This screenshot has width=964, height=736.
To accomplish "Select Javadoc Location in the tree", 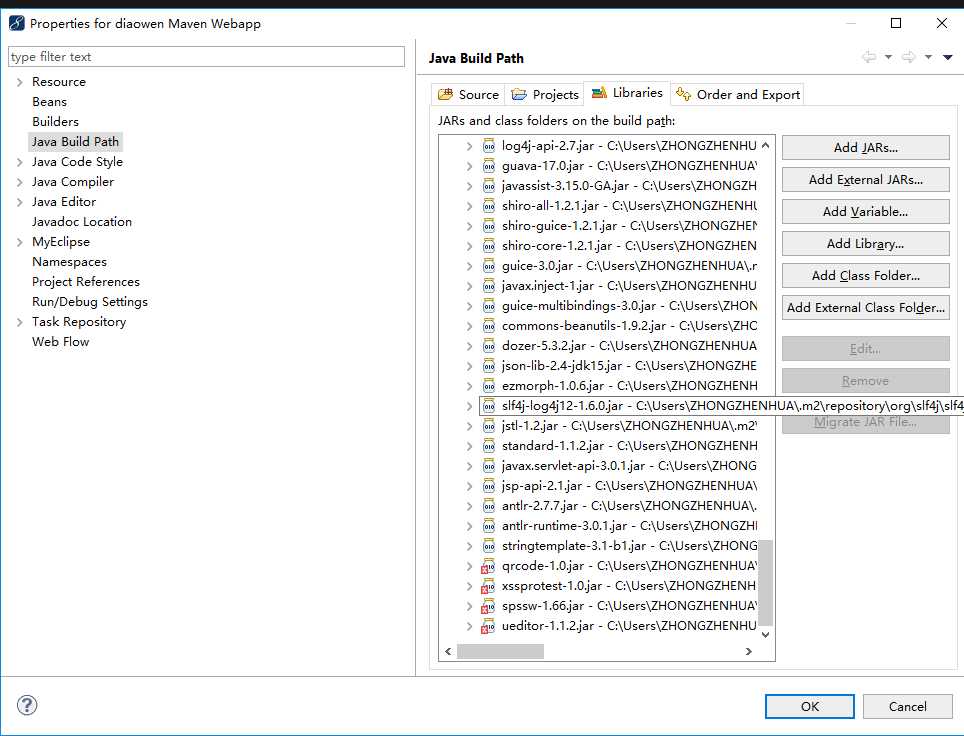I will coord(82,222).
